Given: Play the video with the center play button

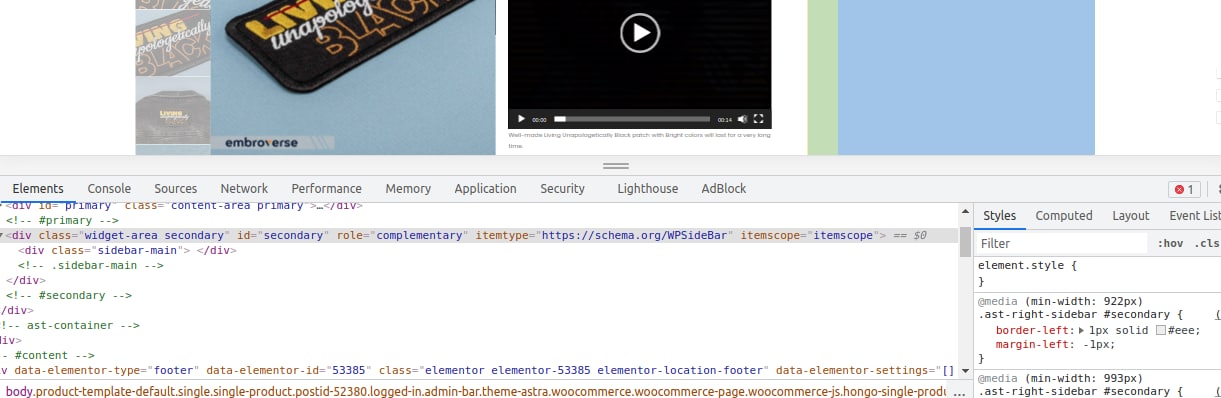Looking at the screenshot, I should point(640,33).
